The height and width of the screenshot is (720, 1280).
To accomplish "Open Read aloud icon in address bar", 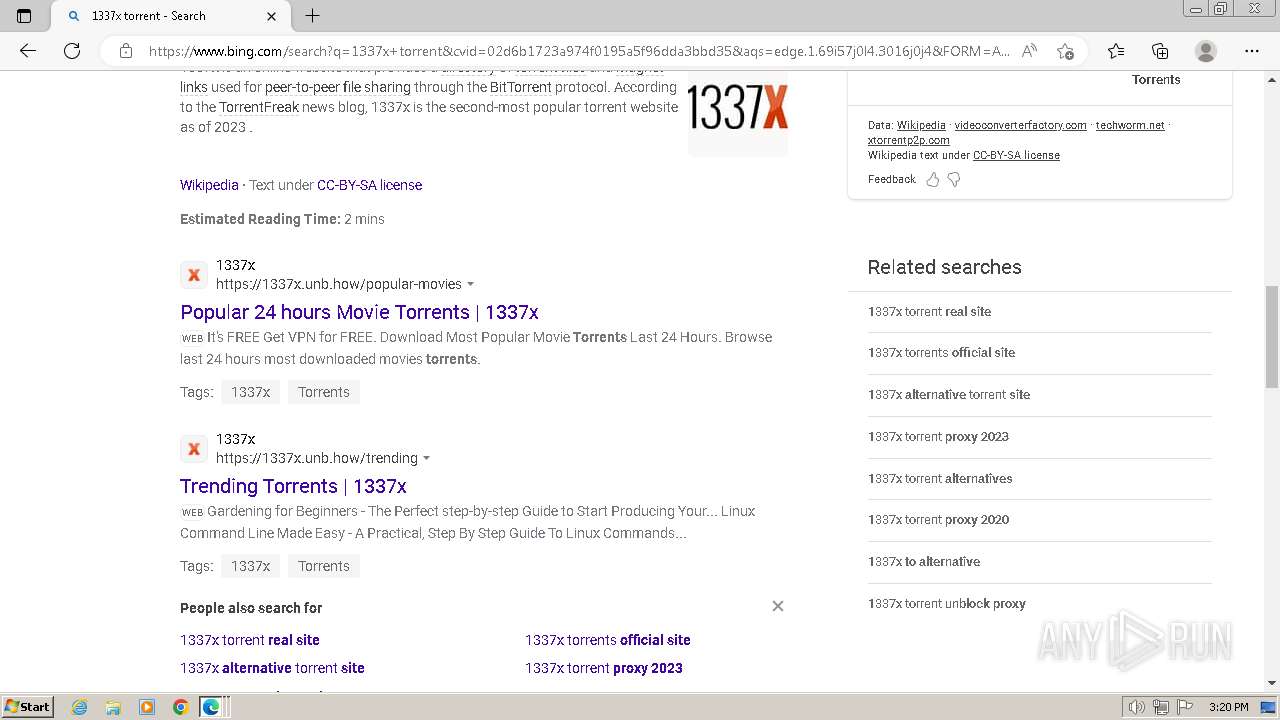I will 1029,51.
